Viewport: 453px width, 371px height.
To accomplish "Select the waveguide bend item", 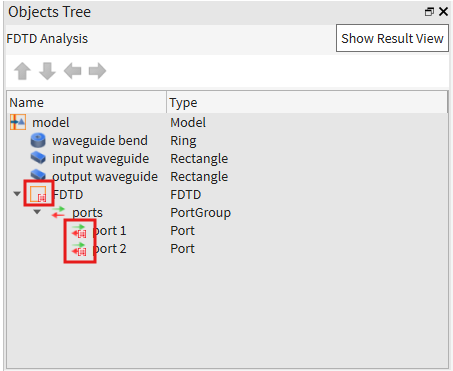I will pos(100,140).
